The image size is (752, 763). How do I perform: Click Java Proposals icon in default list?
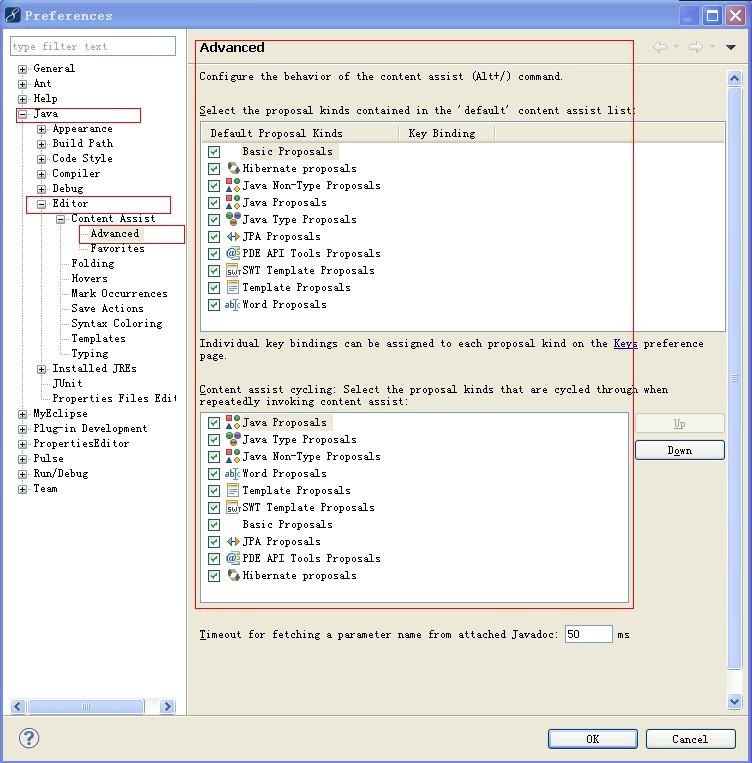coord(233,202)
